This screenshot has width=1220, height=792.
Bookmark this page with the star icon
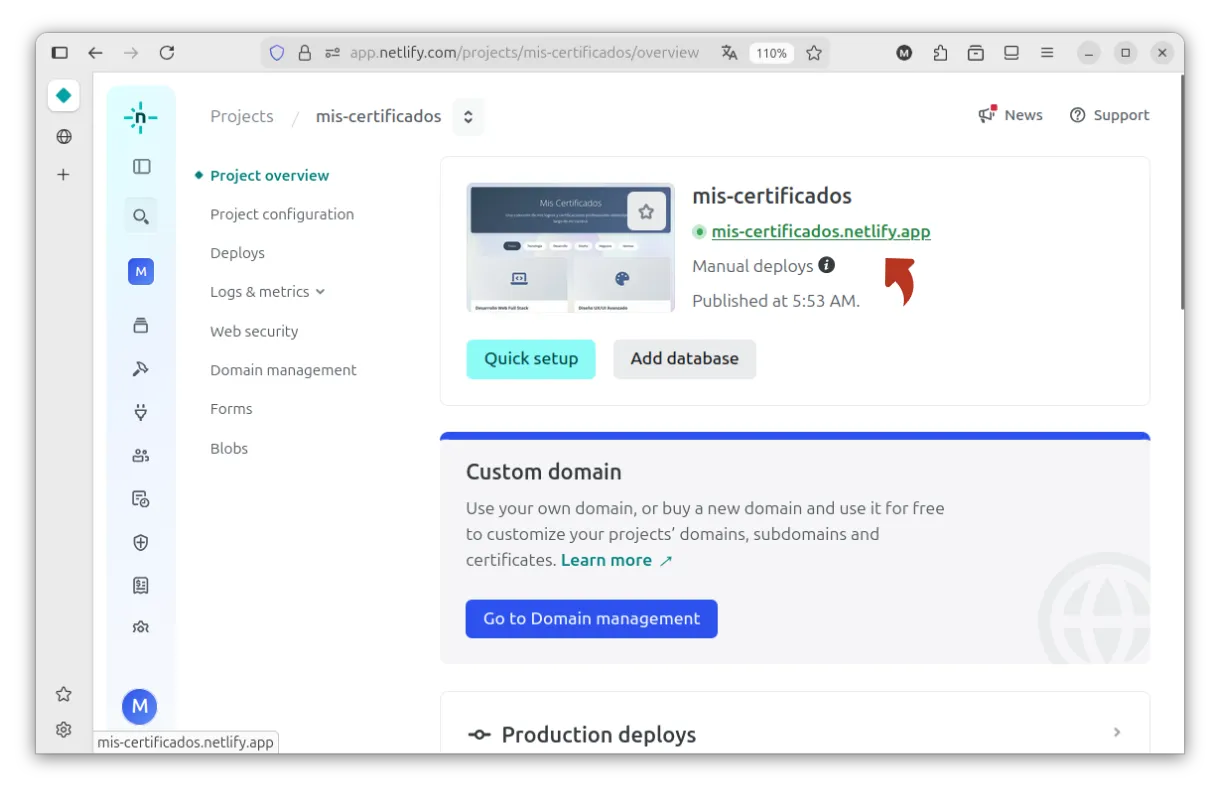[814, 53]
